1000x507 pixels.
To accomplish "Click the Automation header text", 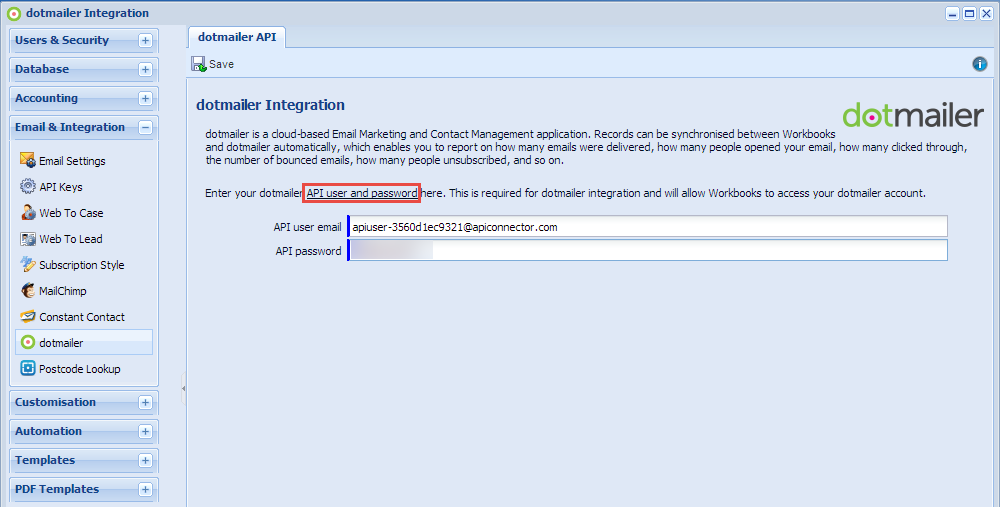I will coord(48,431).
